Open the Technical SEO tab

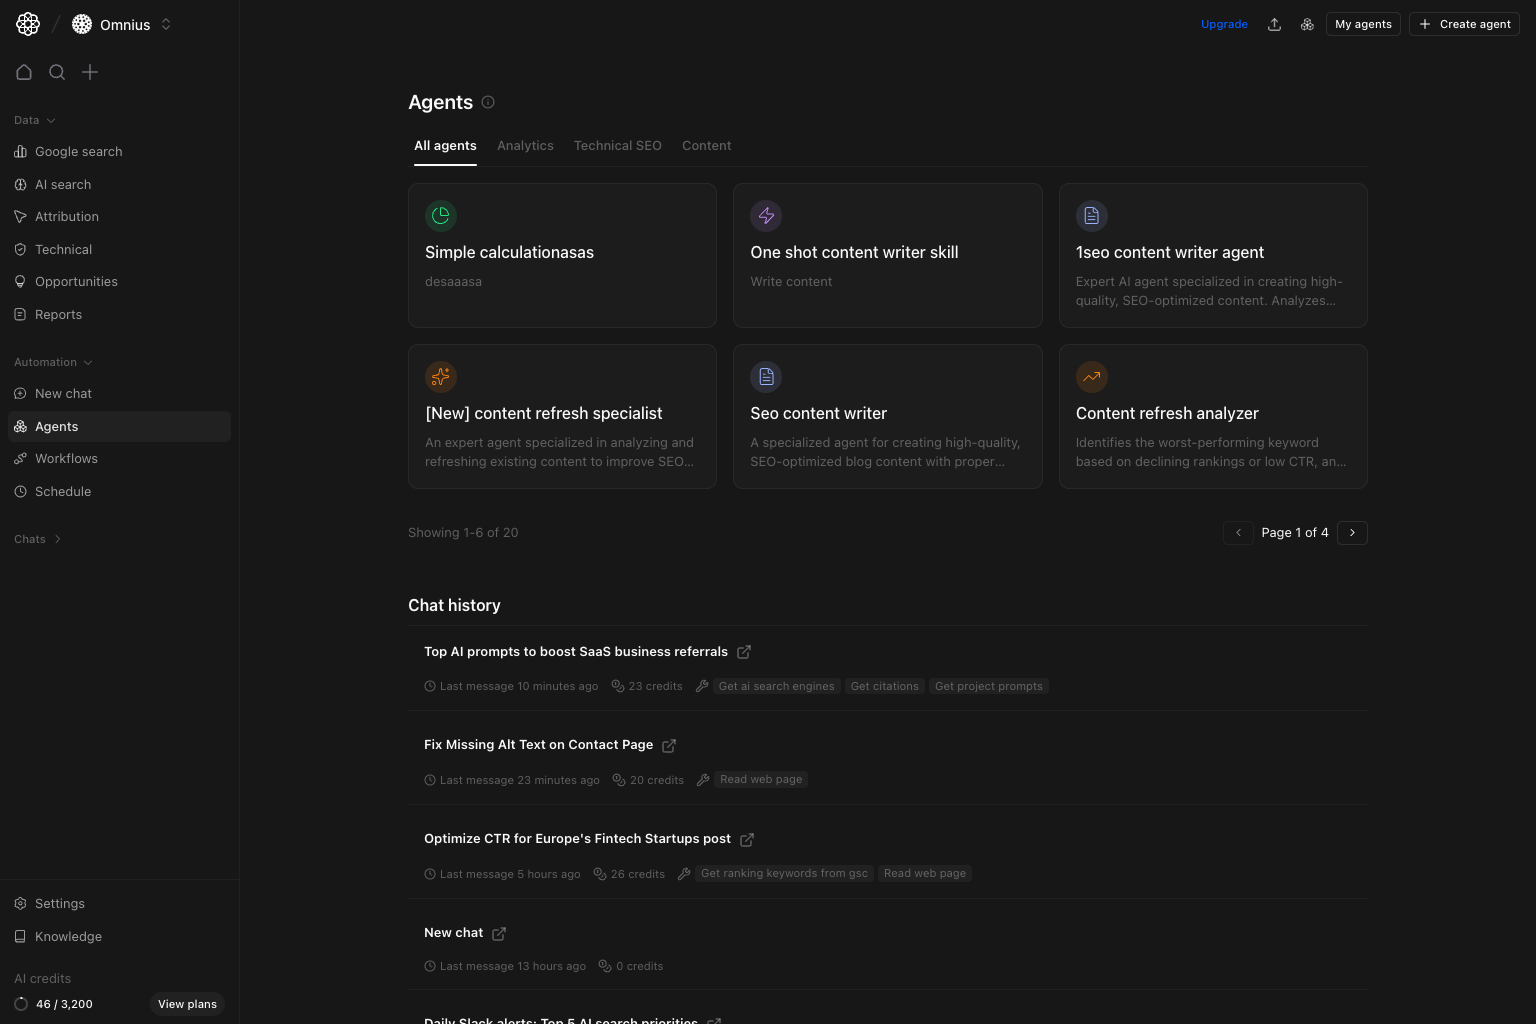tap(617, 145)
